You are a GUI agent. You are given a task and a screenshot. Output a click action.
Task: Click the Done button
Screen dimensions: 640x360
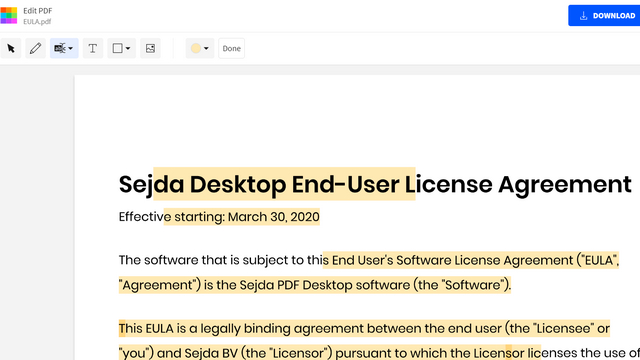(x=231, y=48)
